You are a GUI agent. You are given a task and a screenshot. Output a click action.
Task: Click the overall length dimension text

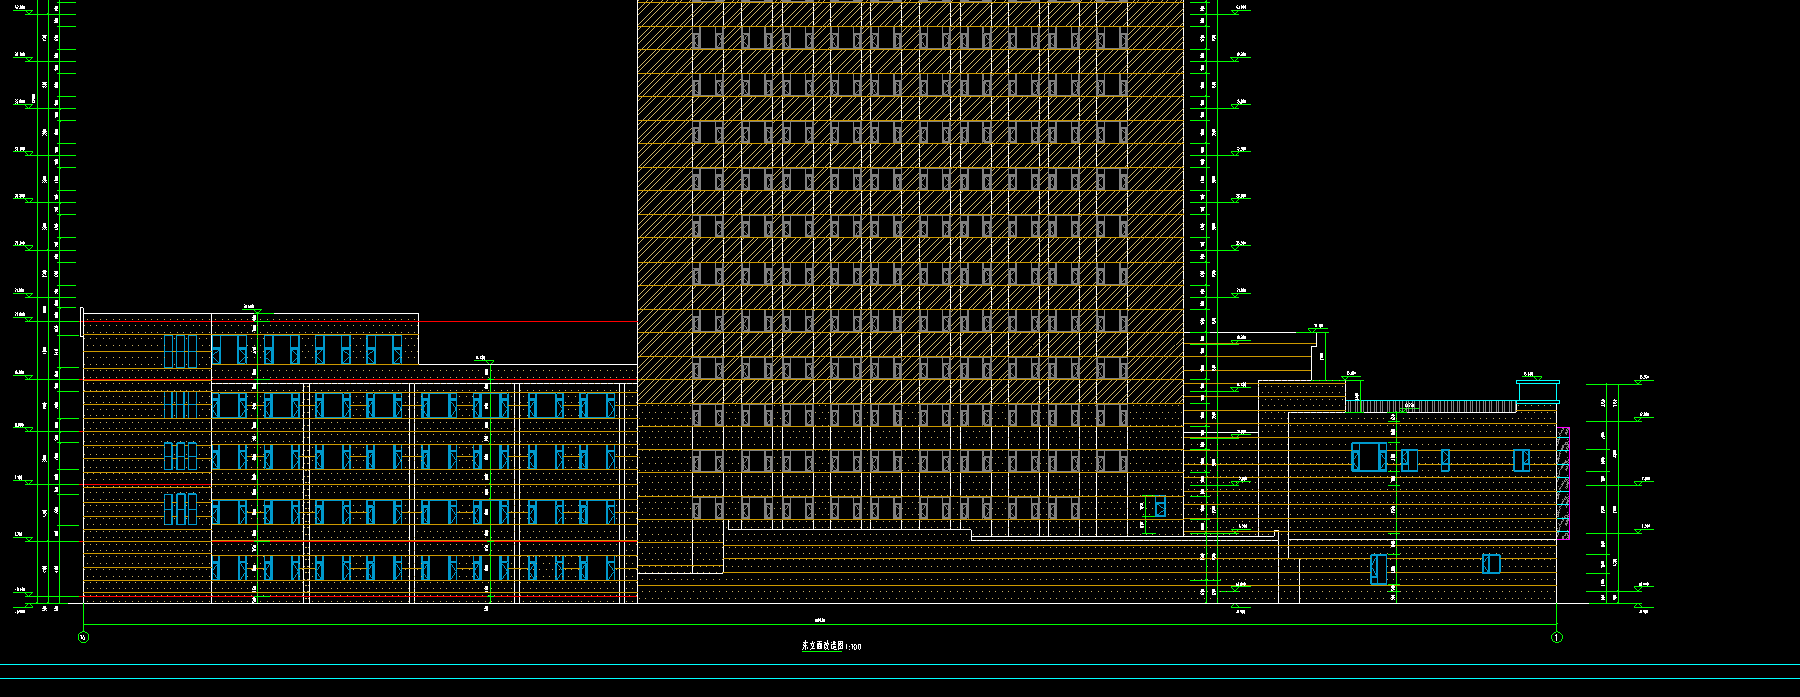[x=818, y=620]
